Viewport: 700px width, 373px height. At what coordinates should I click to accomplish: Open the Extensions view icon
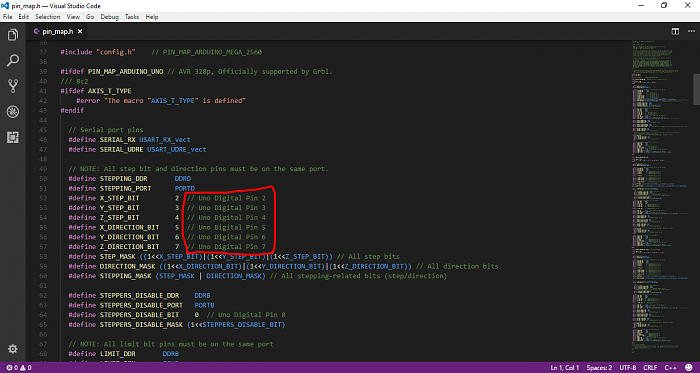point(13,137)
